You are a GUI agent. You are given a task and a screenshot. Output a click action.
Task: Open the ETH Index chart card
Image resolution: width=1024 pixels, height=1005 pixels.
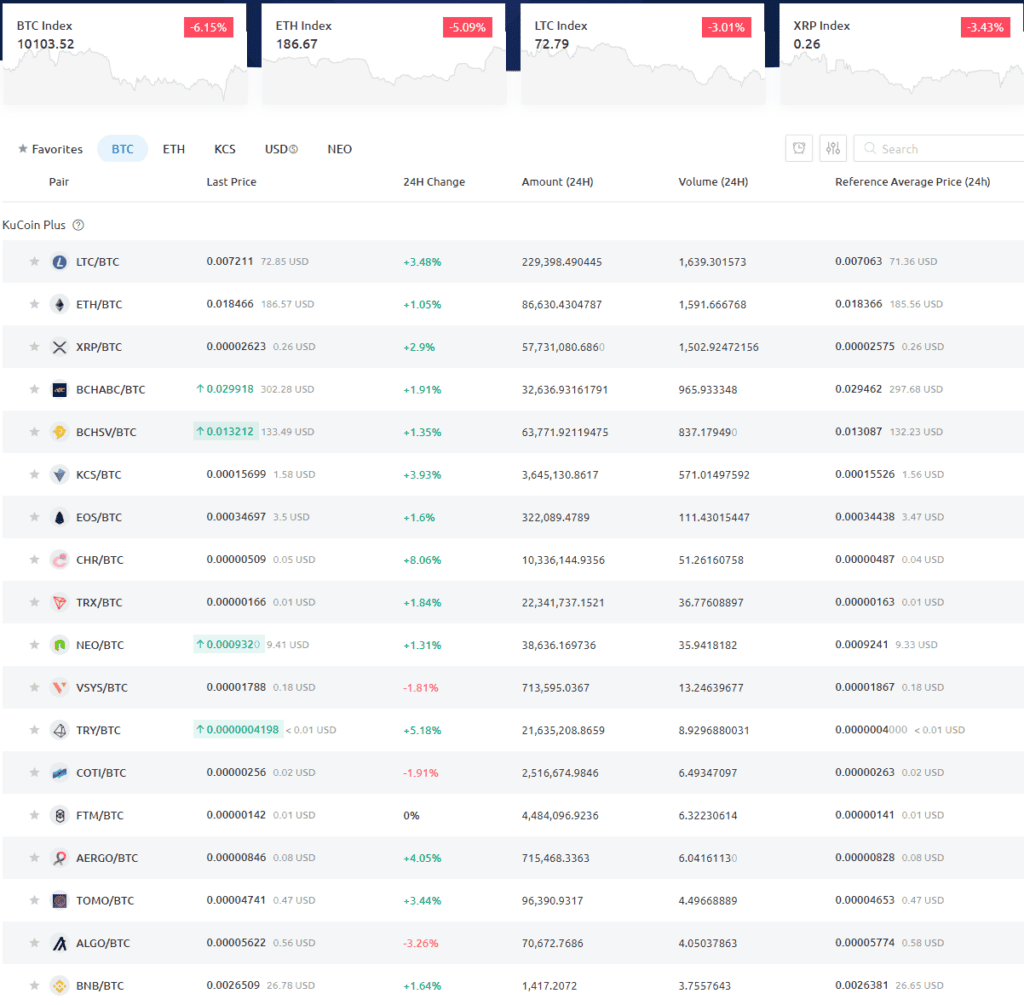384,54
